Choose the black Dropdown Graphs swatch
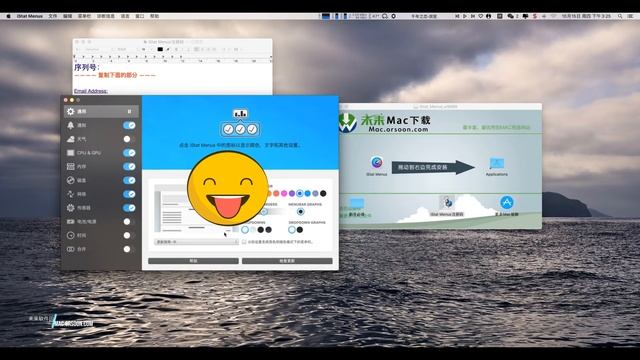640x360 pixels. point(300,230)
